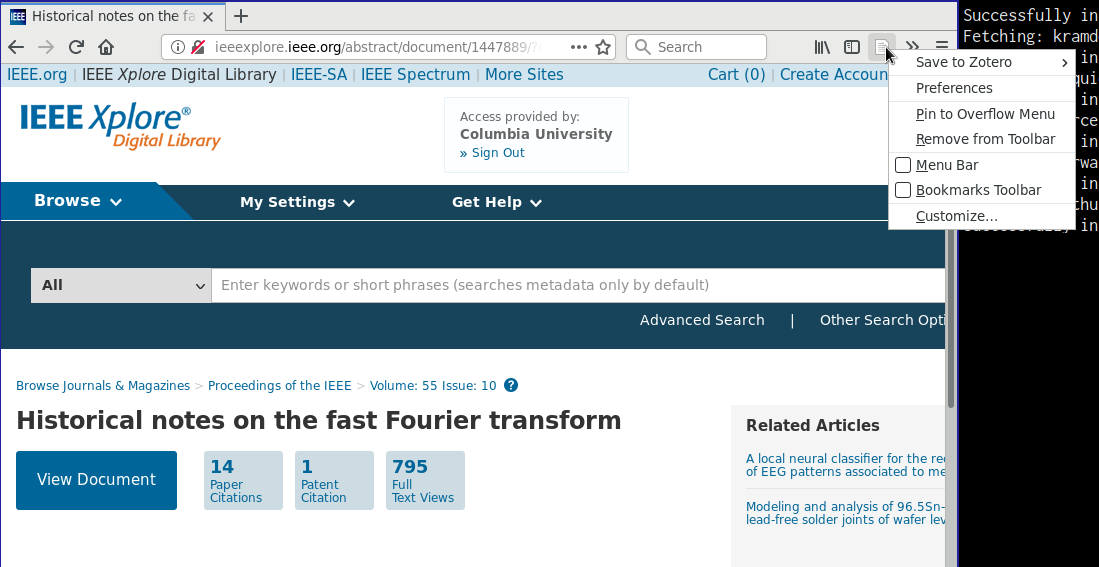
Task: Show sidebars using the sidebar icon
Action: pyautogui.click(x=852, y=47)
